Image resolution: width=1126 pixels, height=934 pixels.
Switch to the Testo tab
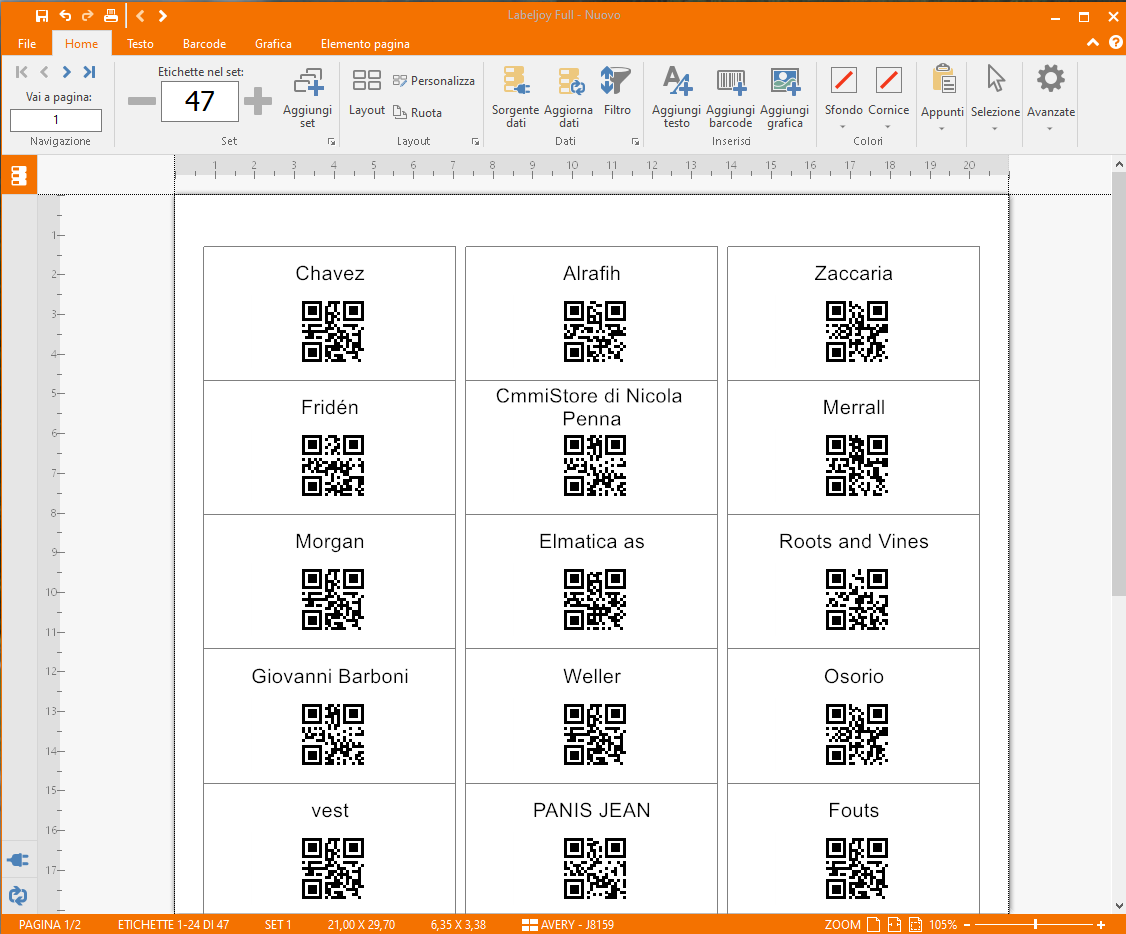[140, 44]
